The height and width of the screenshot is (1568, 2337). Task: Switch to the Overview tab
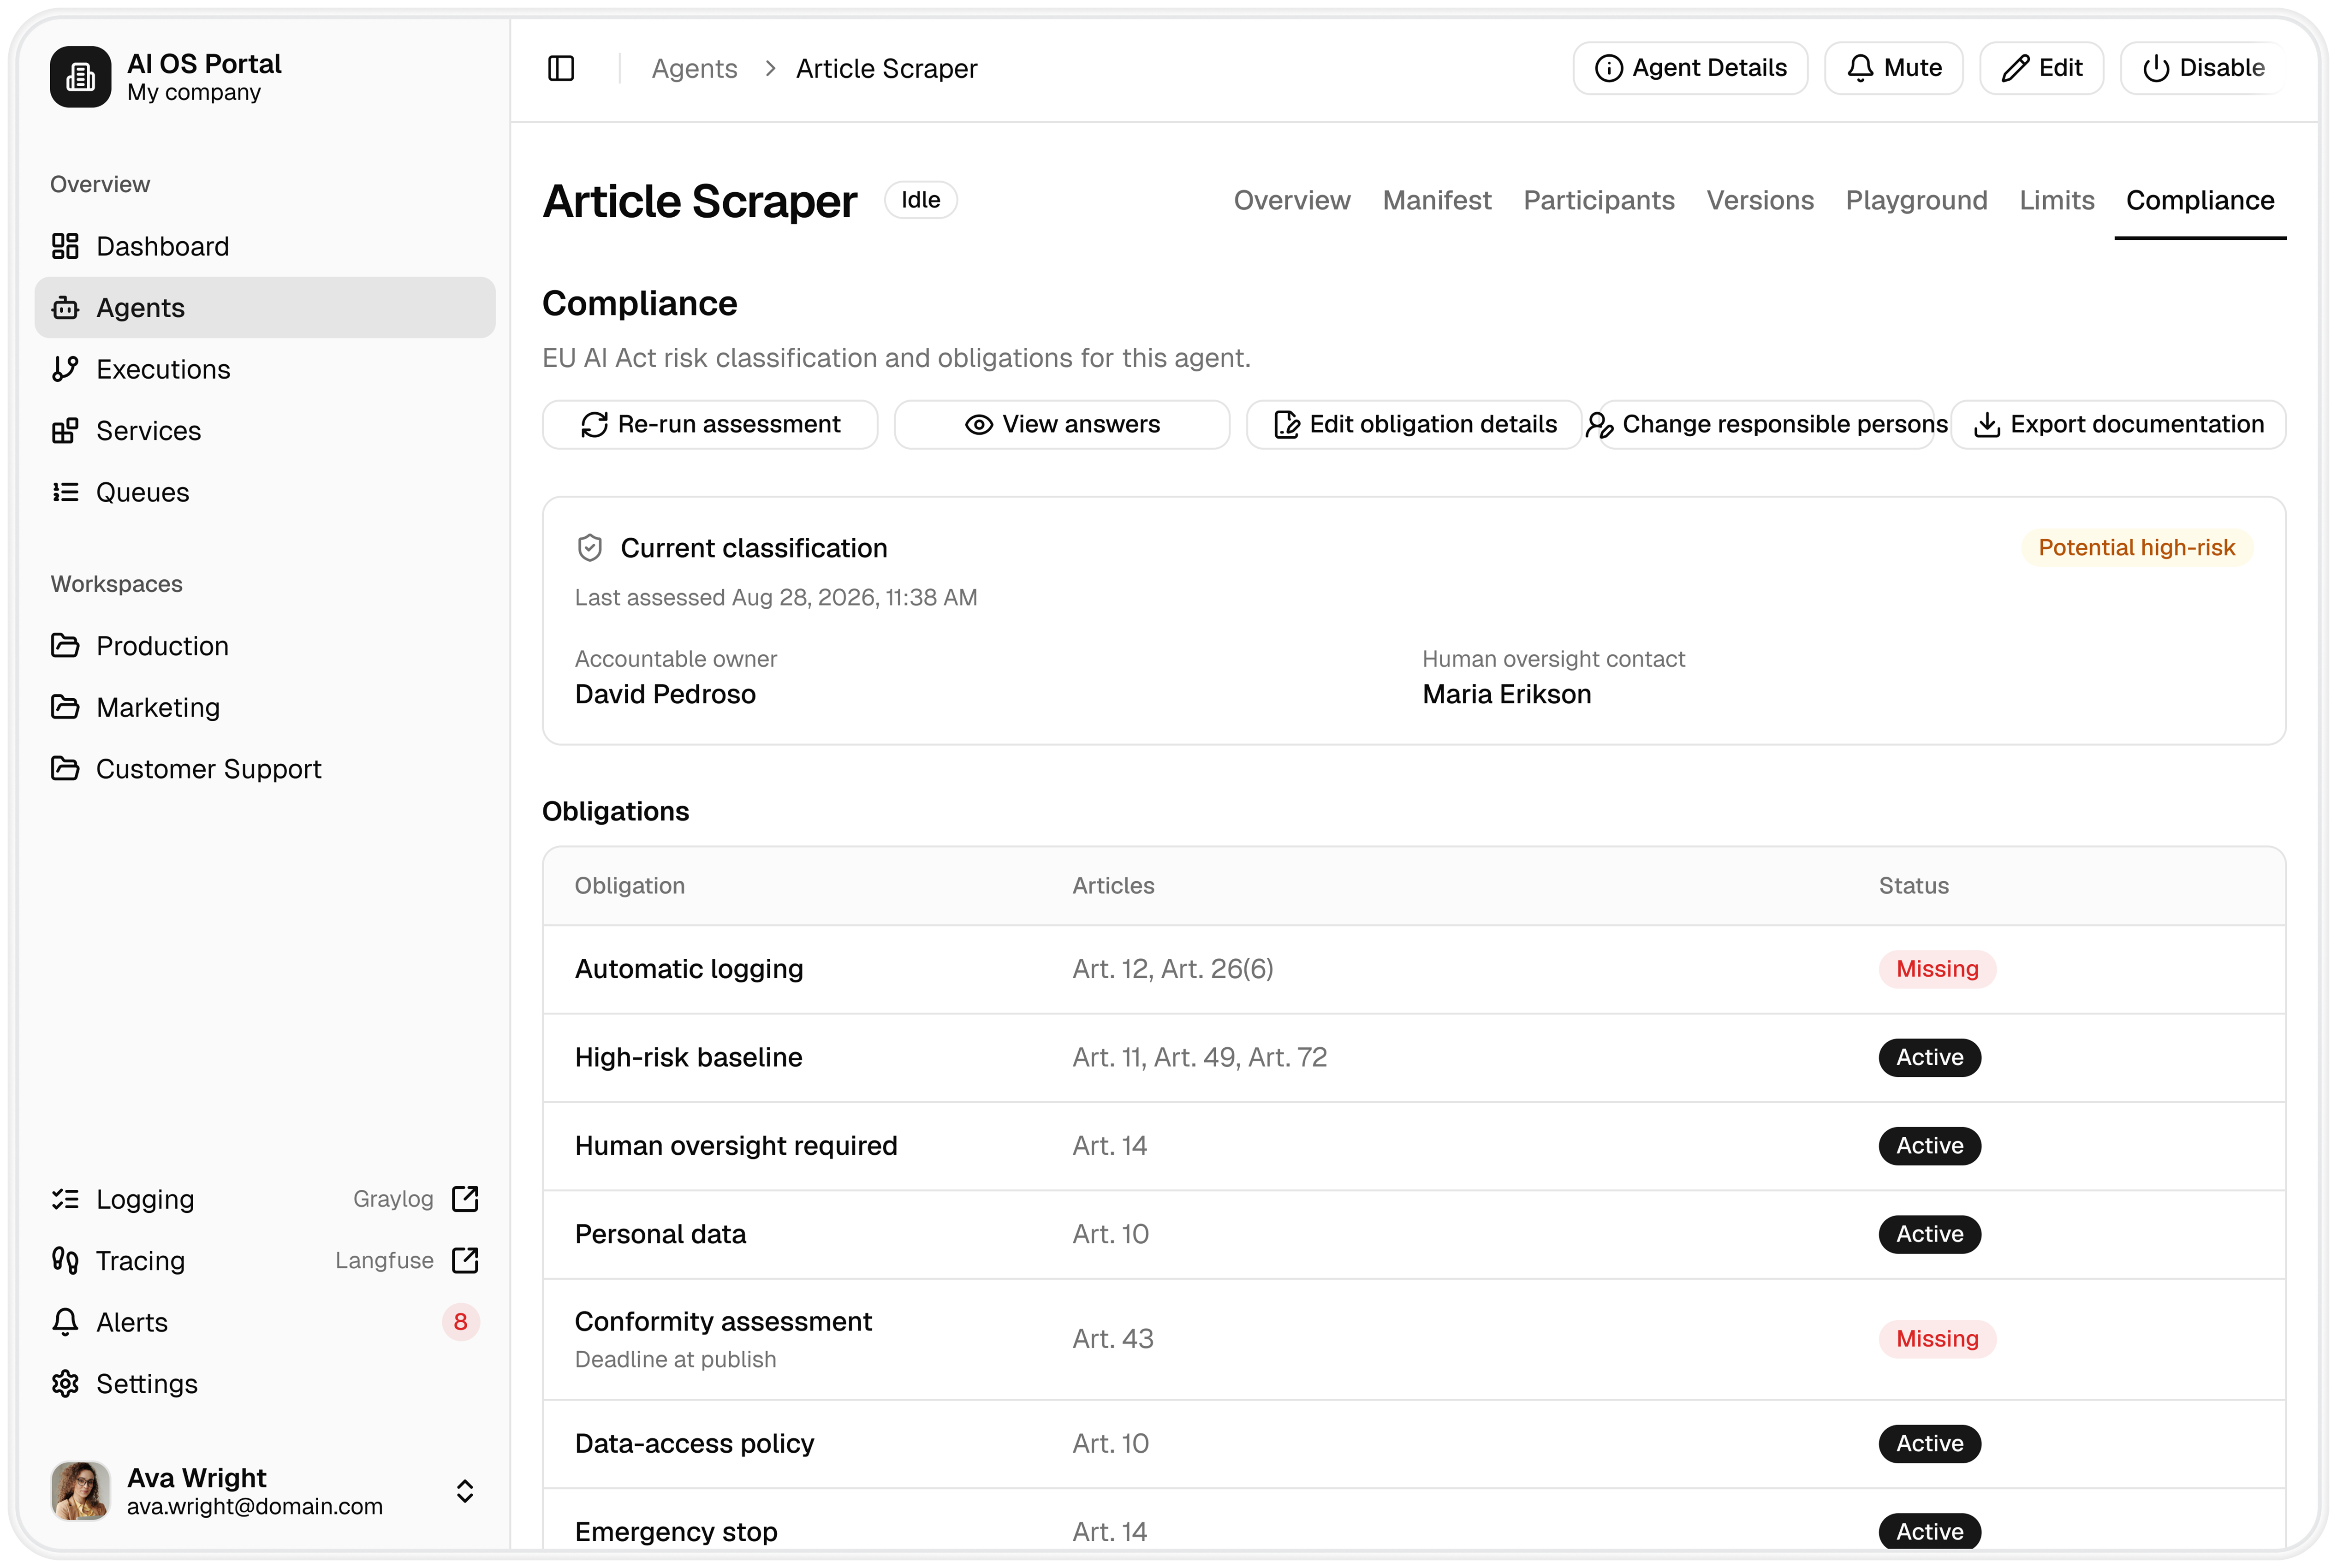point(1291,200)
